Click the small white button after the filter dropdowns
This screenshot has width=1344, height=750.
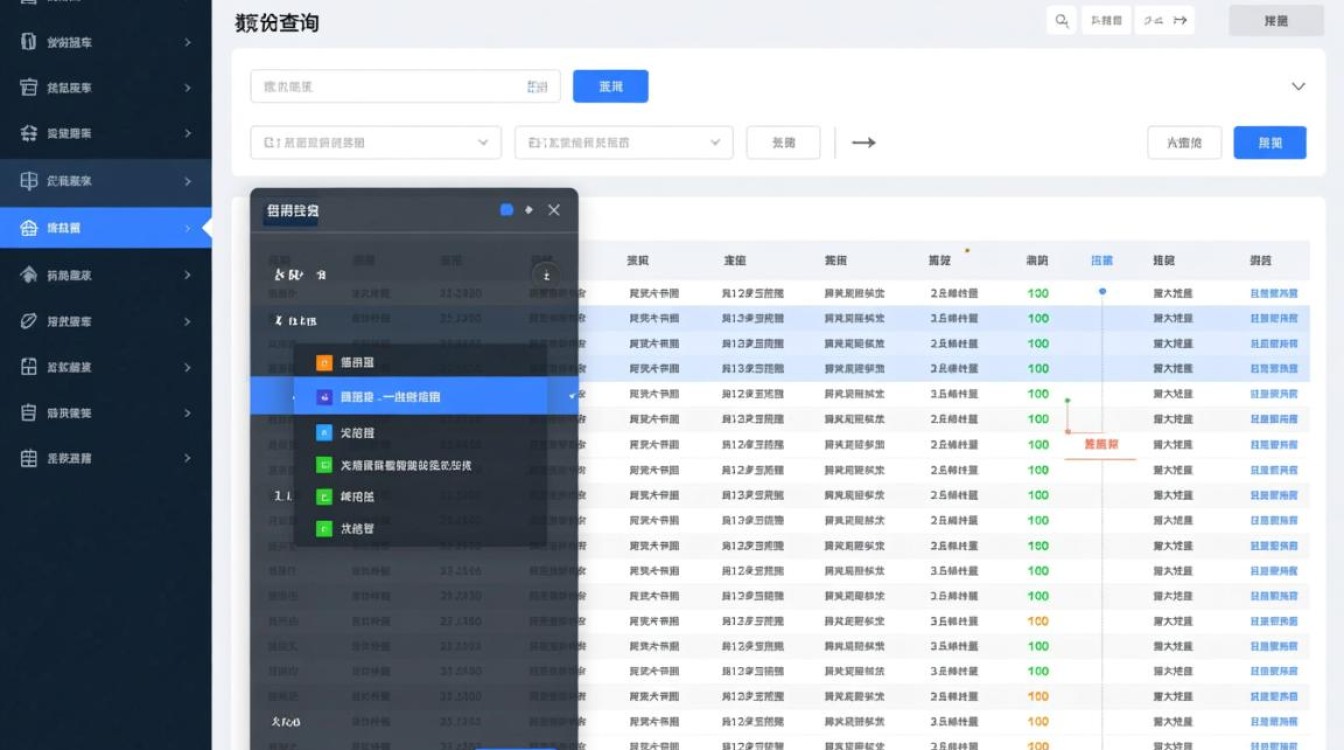click(783, 142)
